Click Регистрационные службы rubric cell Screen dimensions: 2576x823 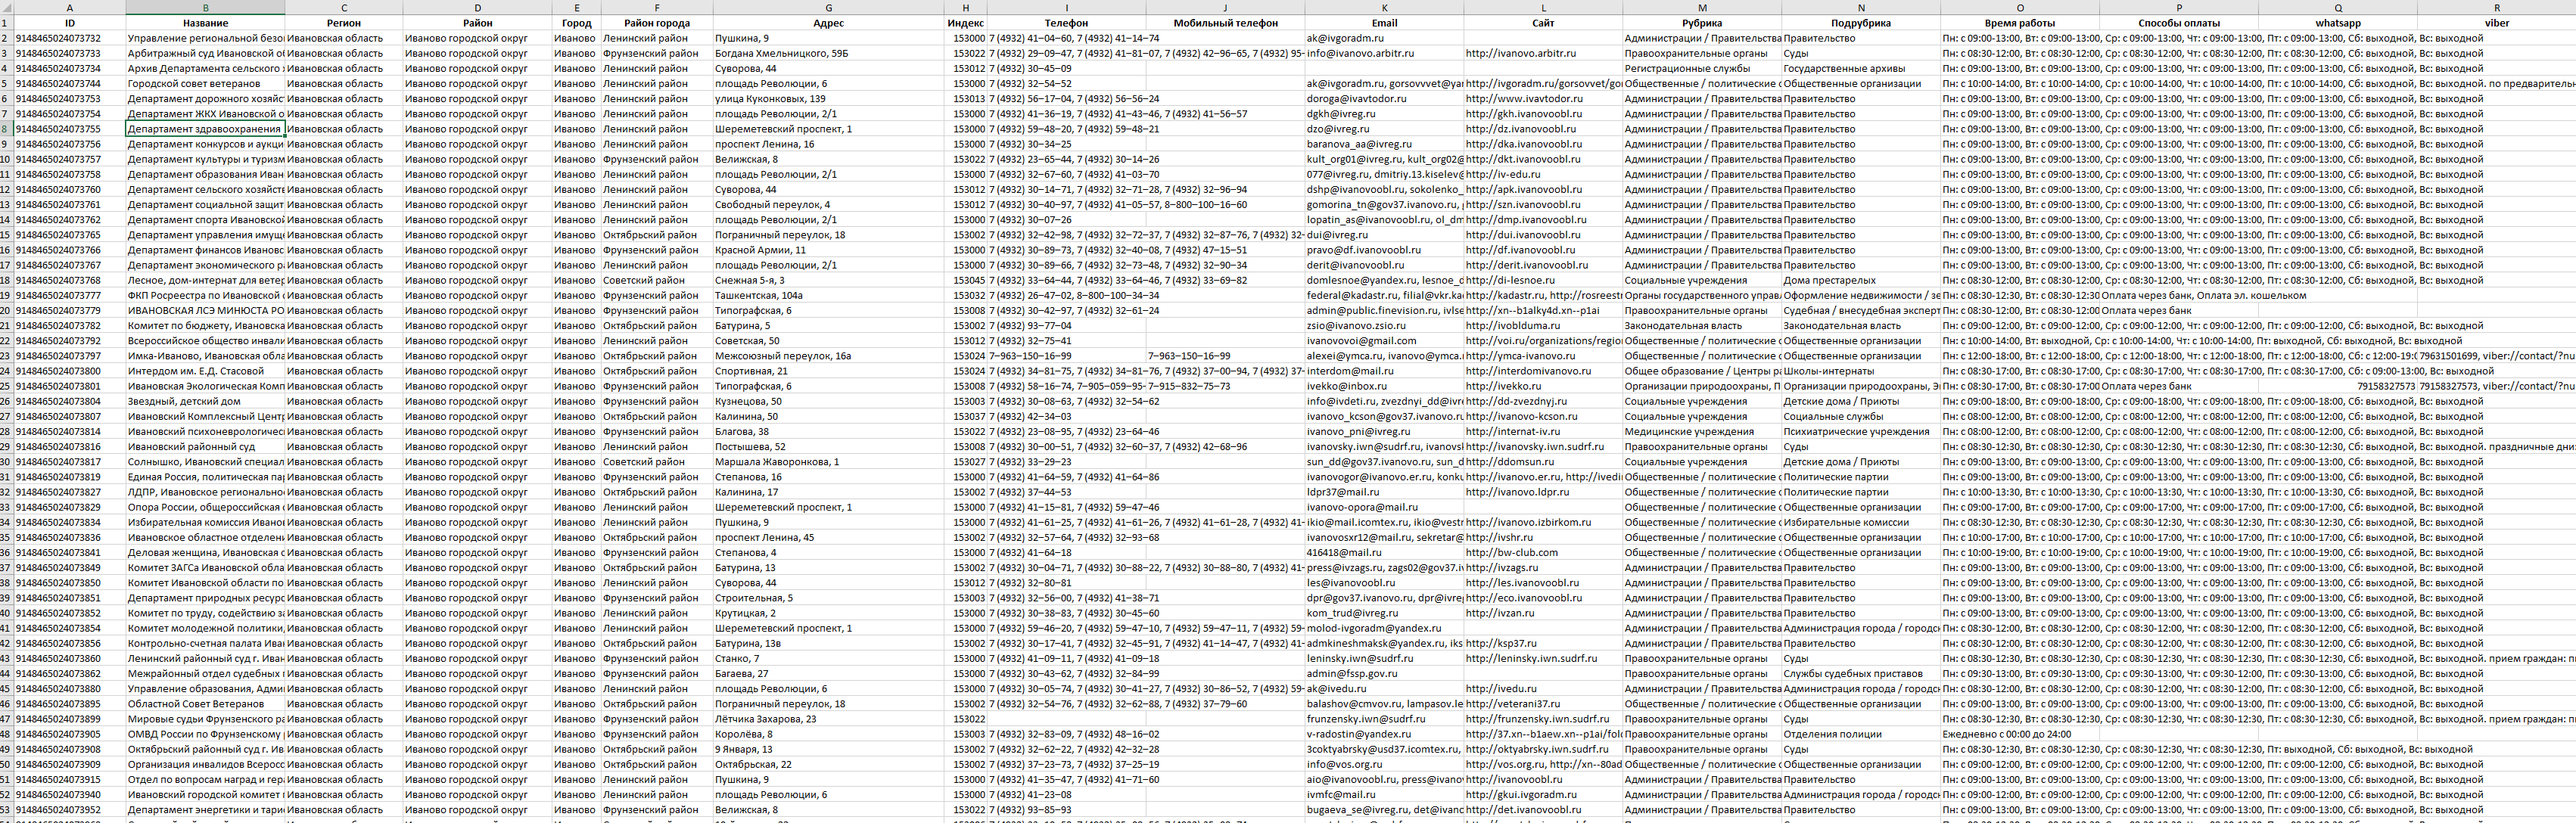point(1702,69)
